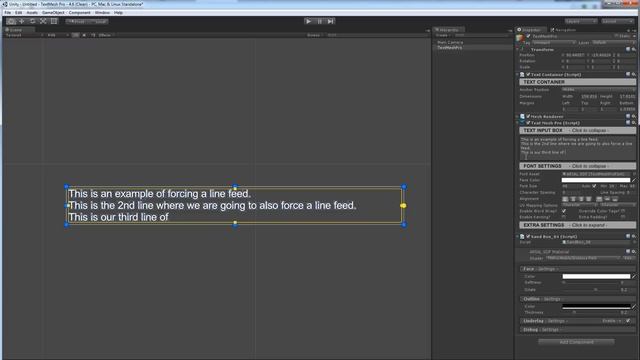Switch to the Inspector tab
The height and width of the screenshot is (360, 640).
point(531,30)
